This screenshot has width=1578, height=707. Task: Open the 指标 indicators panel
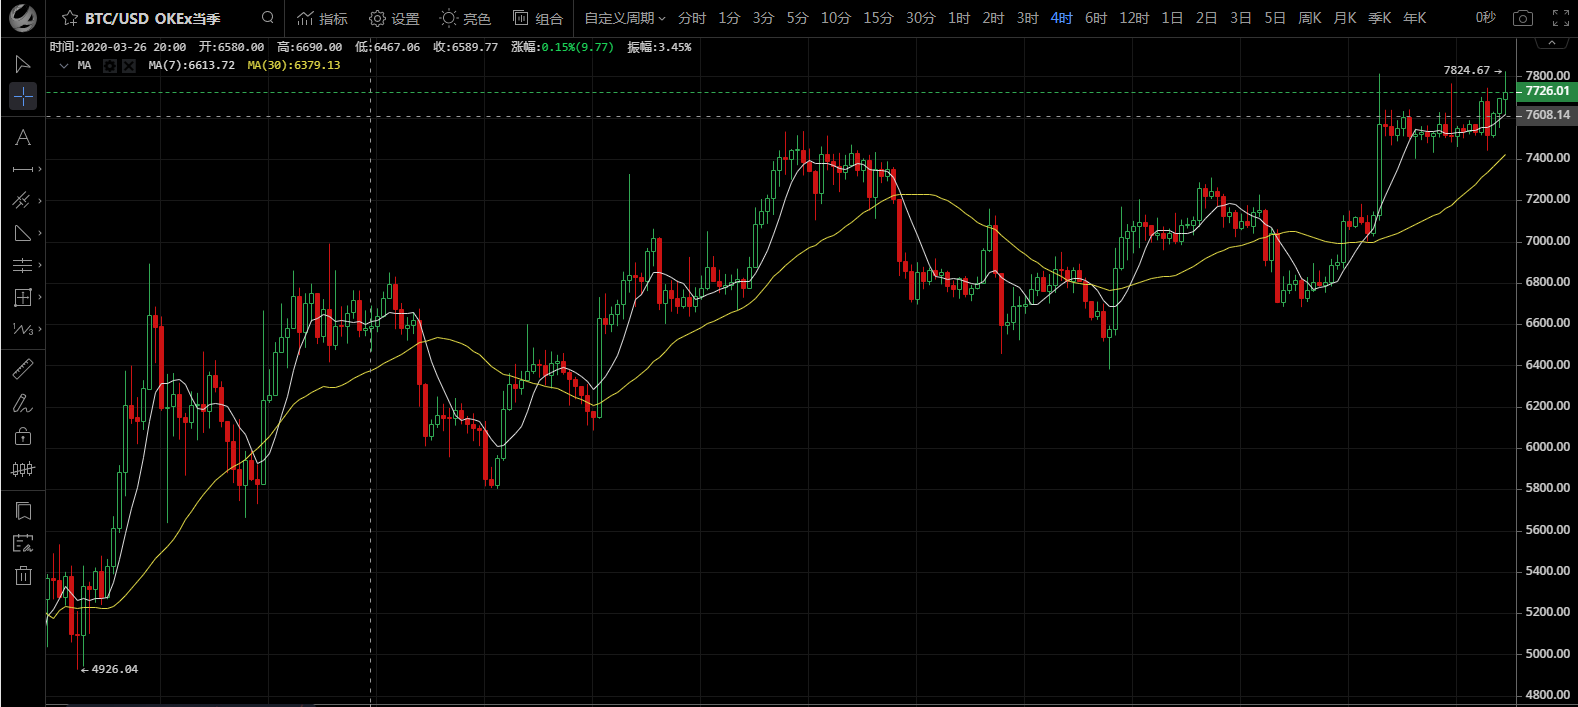click(322, 18)
